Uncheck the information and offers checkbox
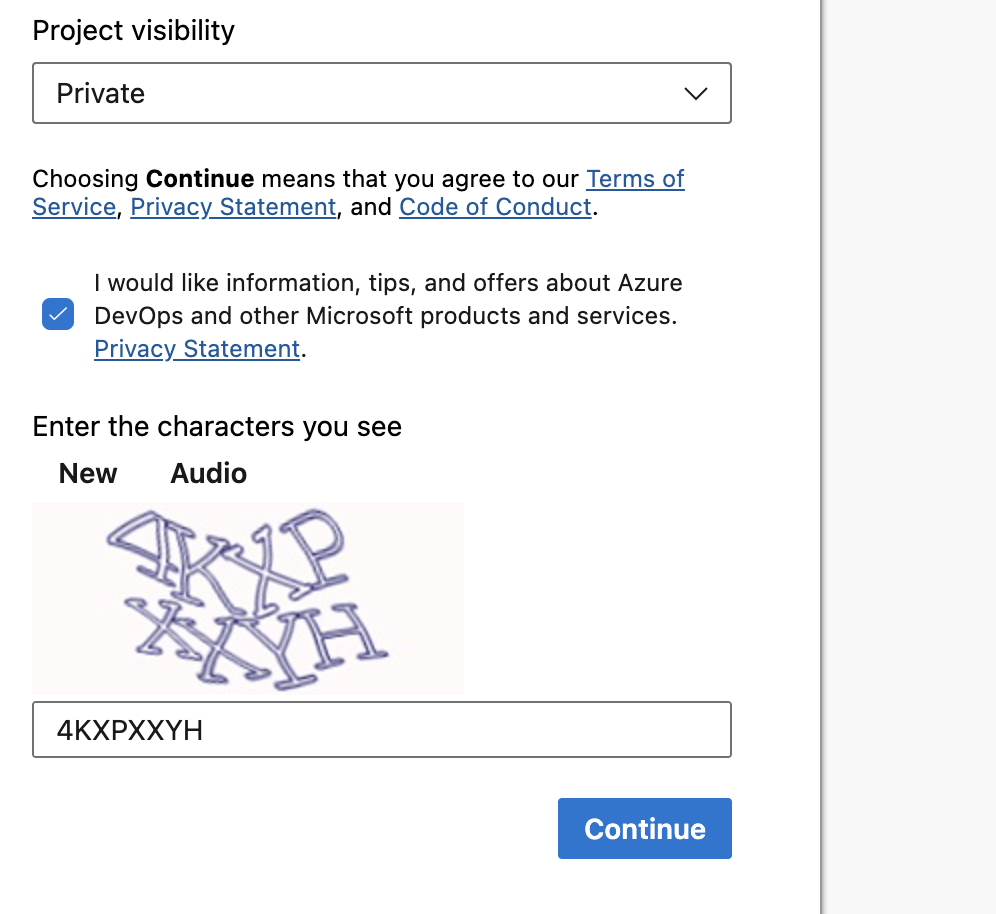This screenshot has height=914, width=996. click(58, 315)
